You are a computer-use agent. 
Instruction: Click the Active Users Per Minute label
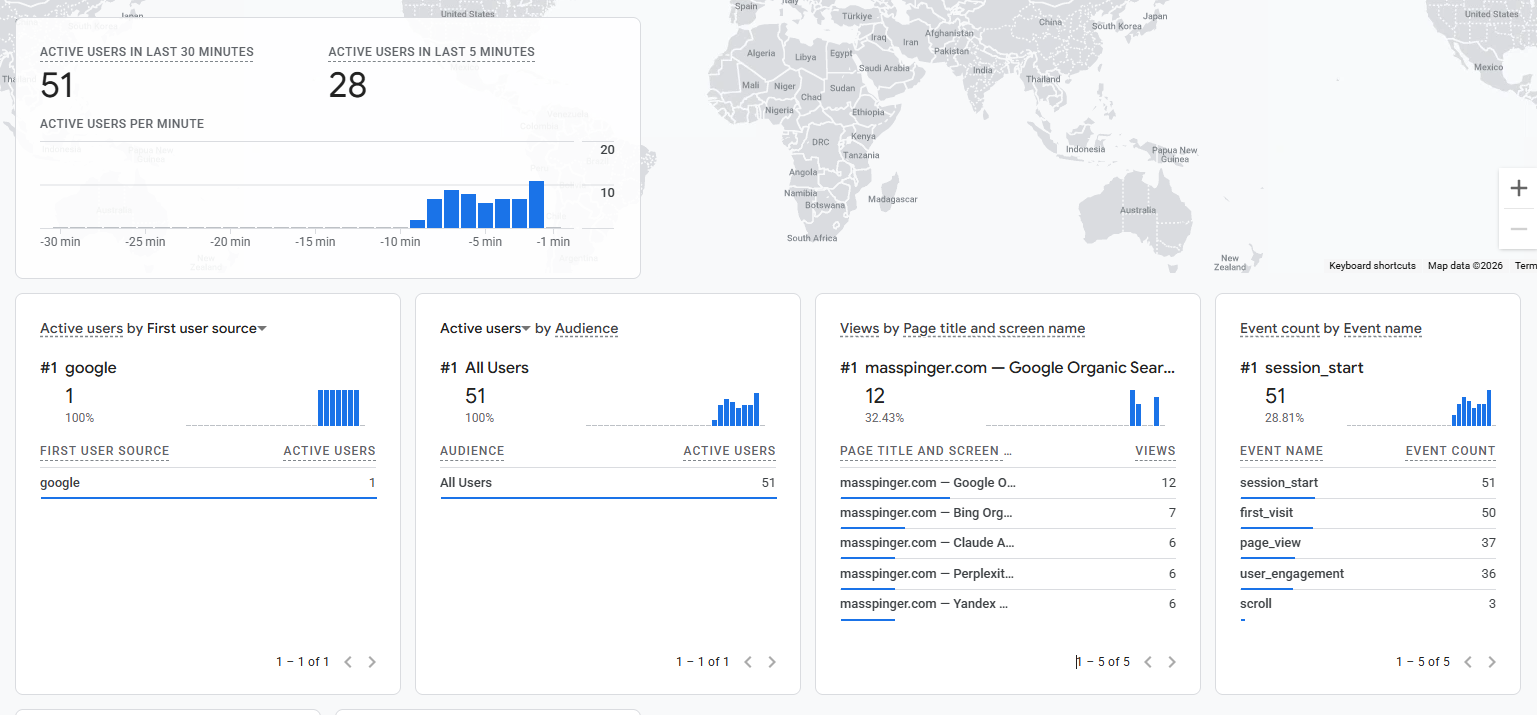click(x=122, y=124)
